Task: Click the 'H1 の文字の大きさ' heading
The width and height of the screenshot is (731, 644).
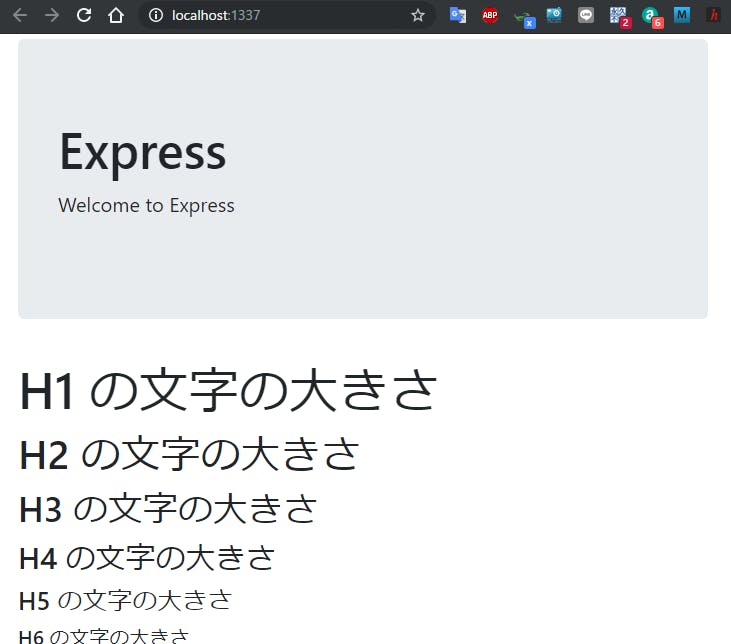Action: point(228,390)
